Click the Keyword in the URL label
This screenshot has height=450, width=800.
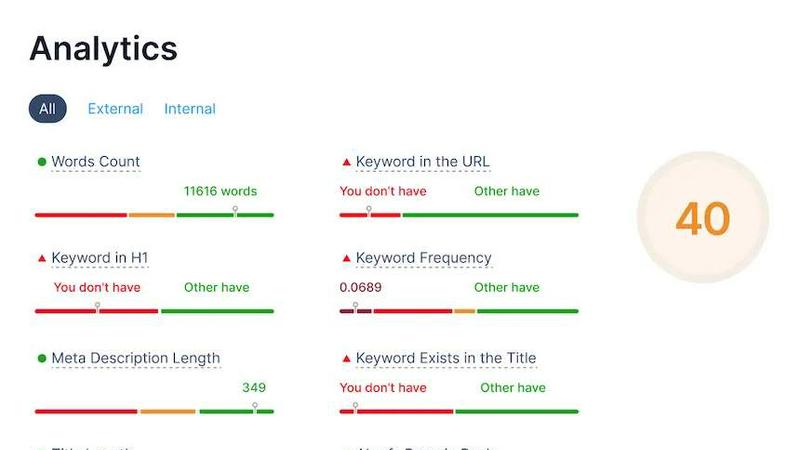click(423, 162)
